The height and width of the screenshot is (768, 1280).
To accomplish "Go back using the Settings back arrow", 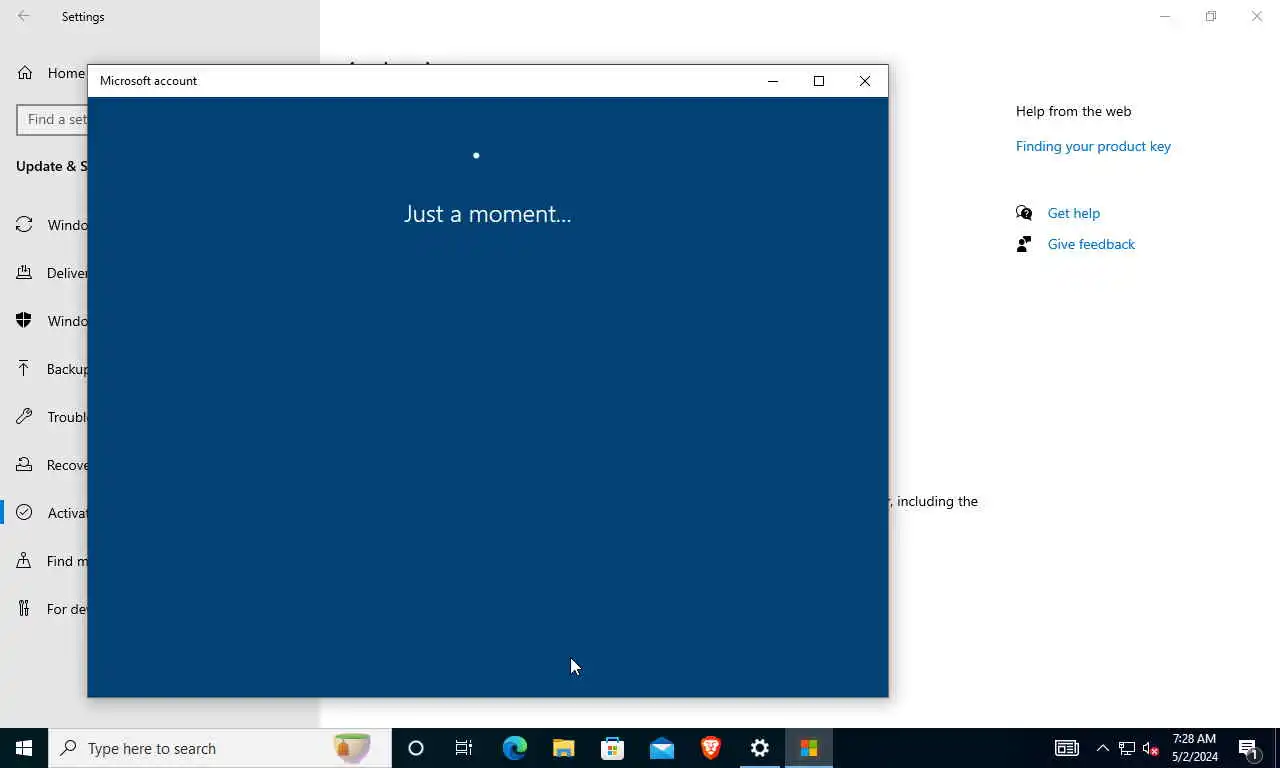I will 24,16.
